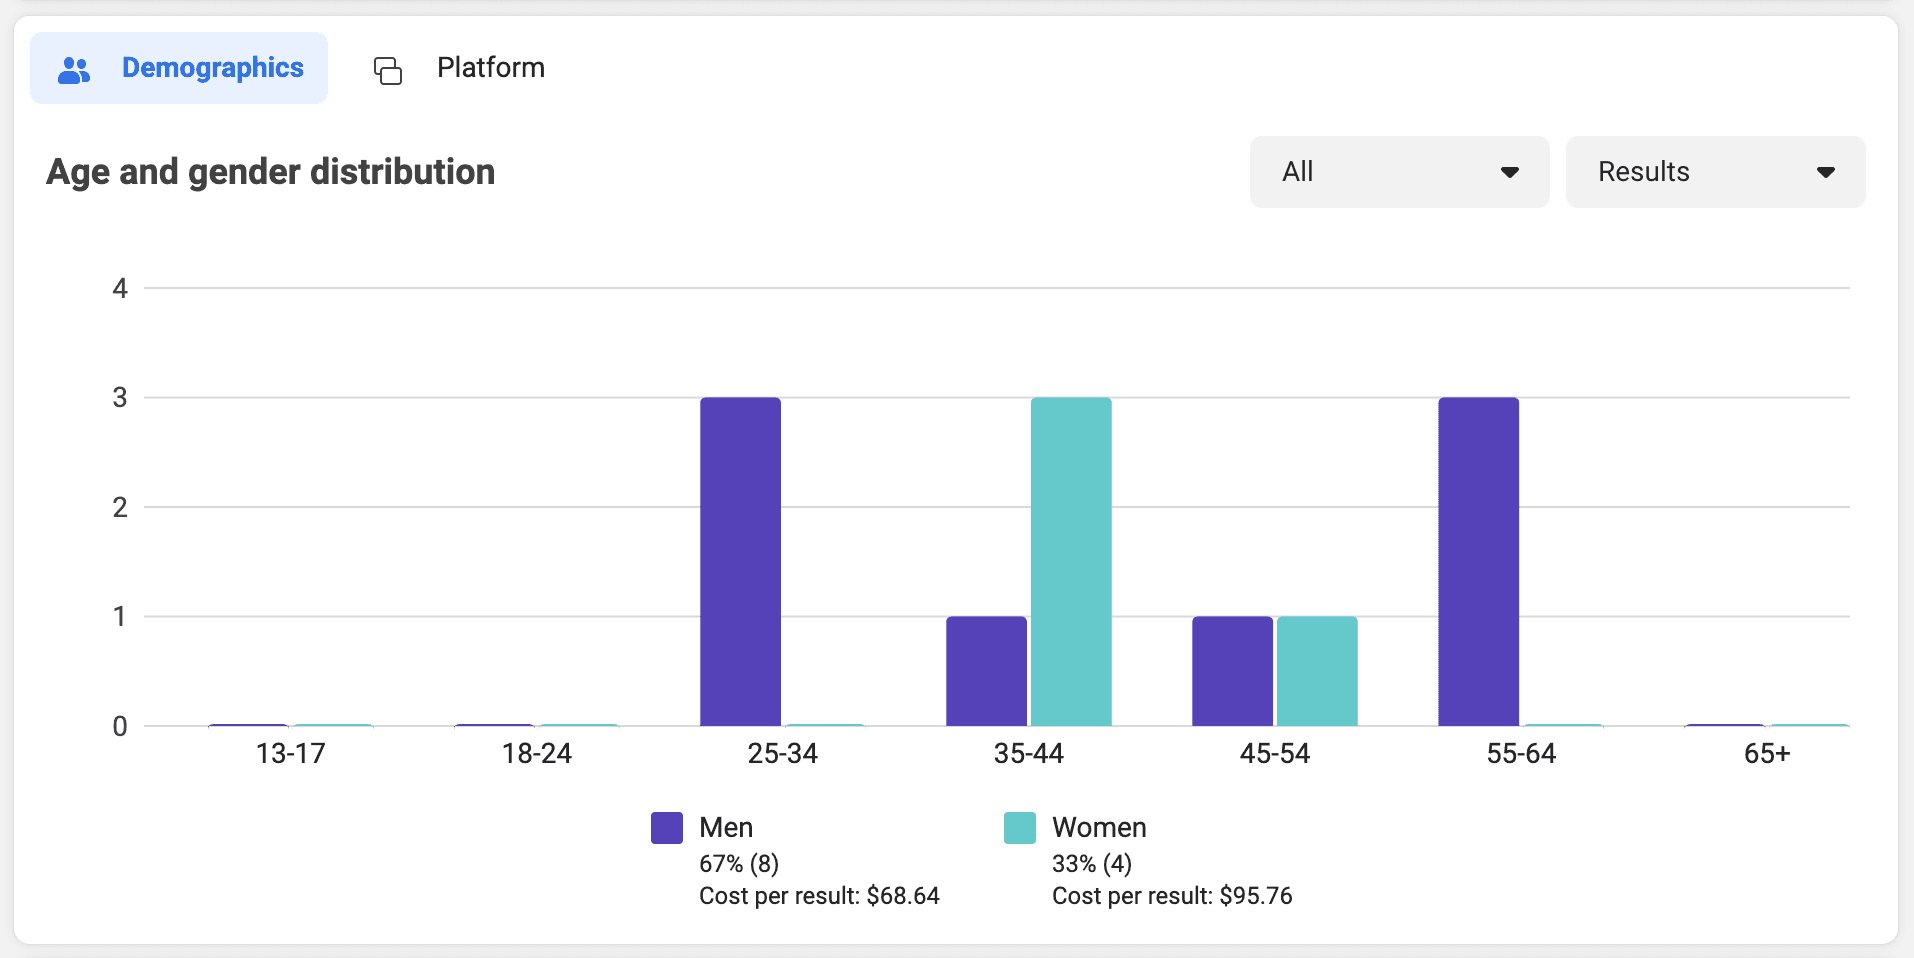Click the 55-64 age axis label
The height and width of the screenshot is (958, 1914).
point(1521,754)
